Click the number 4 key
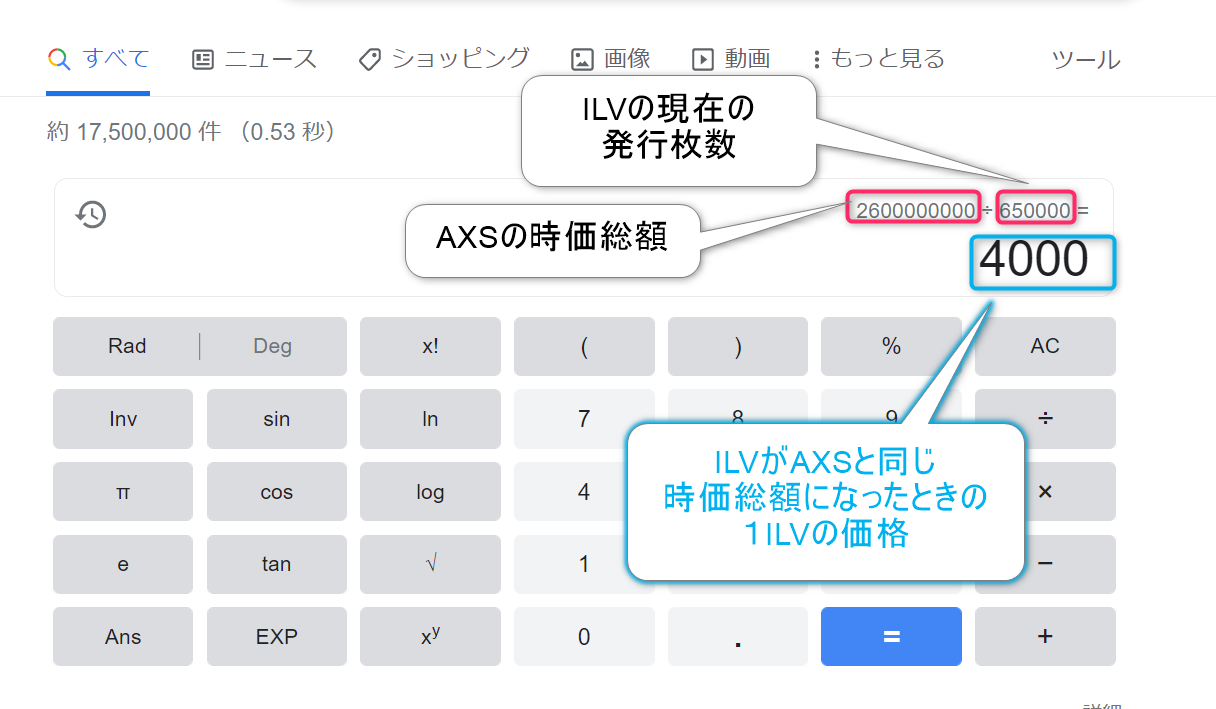Image resolution: width=1216 pixels, height=709 pixels. point(584,492)
